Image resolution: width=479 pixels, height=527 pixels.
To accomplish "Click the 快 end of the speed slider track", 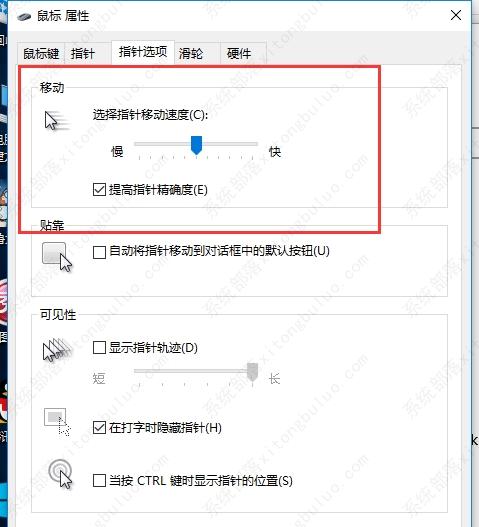I will click(257, 144).
